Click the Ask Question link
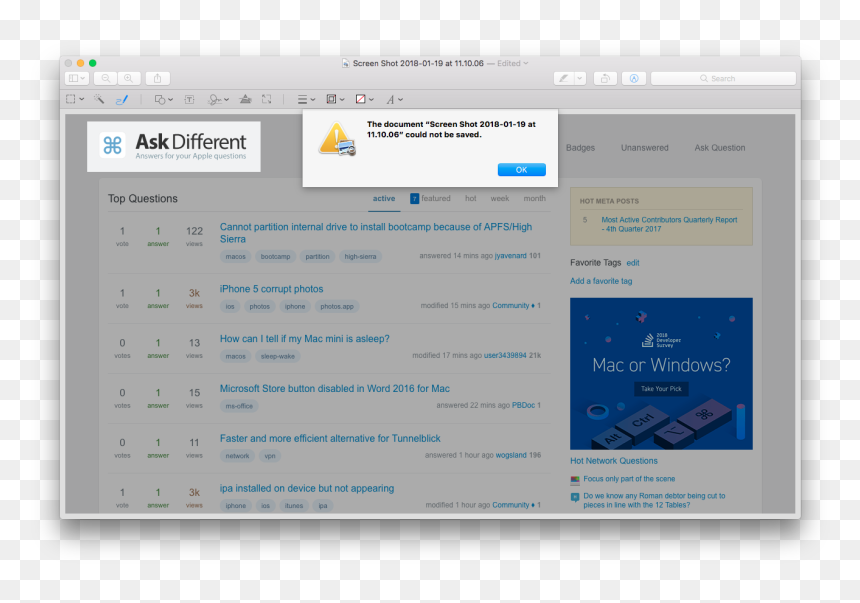The image size is (860, 603). click(720, 148)
